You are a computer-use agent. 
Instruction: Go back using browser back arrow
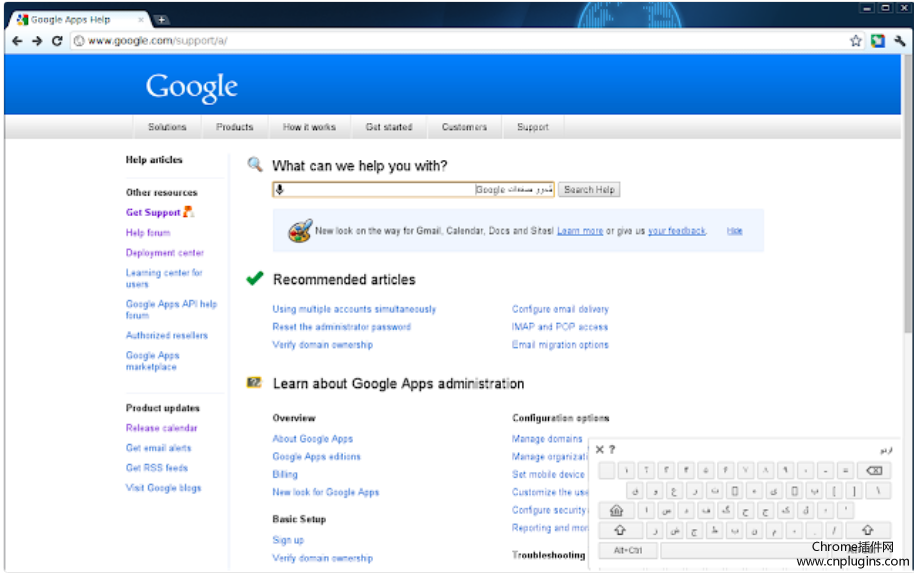coord(17,41)
